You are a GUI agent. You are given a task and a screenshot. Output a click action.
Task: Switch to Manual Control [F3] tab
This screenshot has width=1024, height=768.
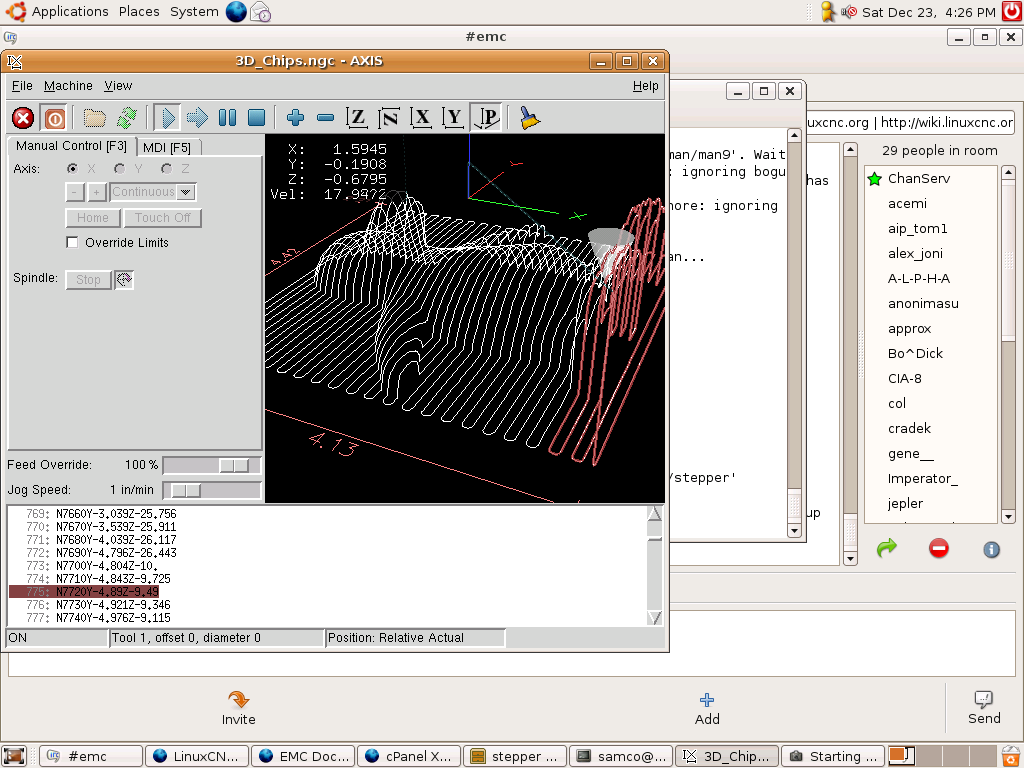(71, 146)
